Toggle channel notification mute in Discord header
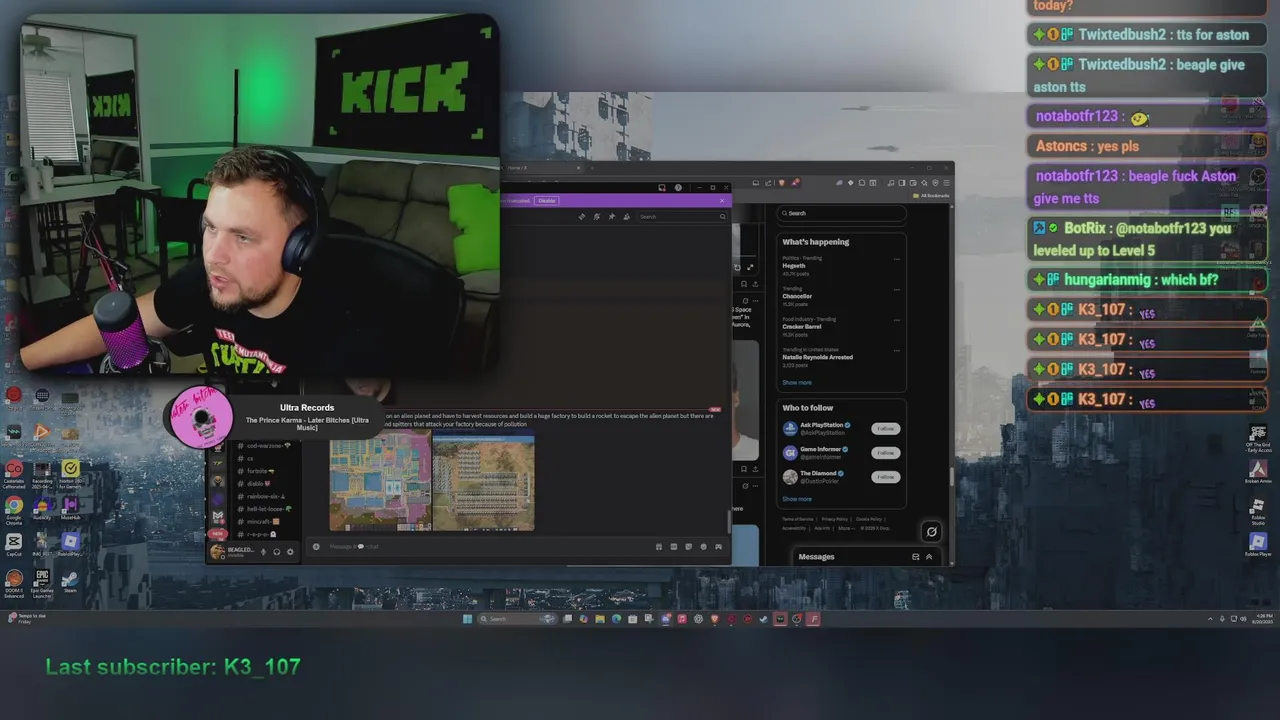The height and width of the screenshot is (720, 1280). click(x=596, y=216)
